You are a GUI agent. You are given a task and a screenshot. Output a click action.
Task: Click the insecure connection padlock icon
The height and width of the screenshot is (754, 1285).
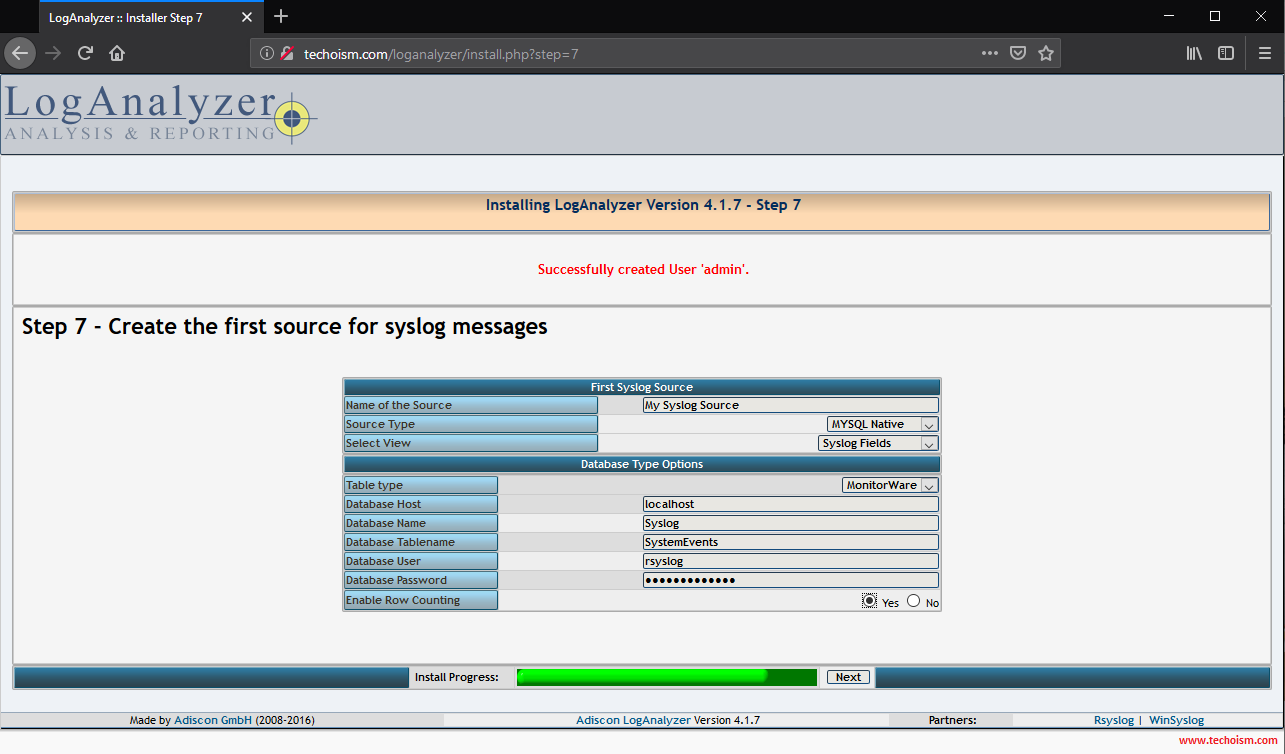pos(287,54)
